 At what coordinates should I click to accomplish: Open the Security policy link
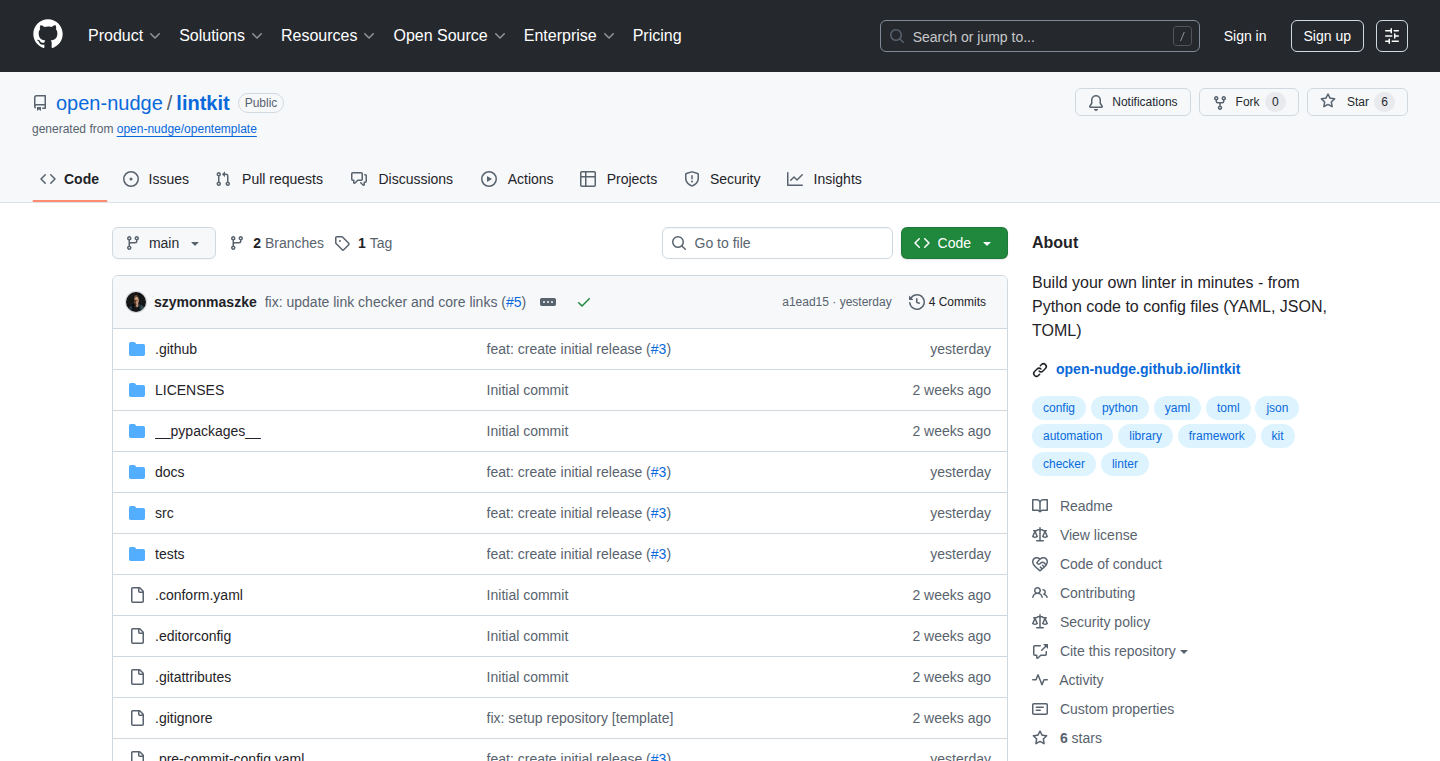(1105, 622)
